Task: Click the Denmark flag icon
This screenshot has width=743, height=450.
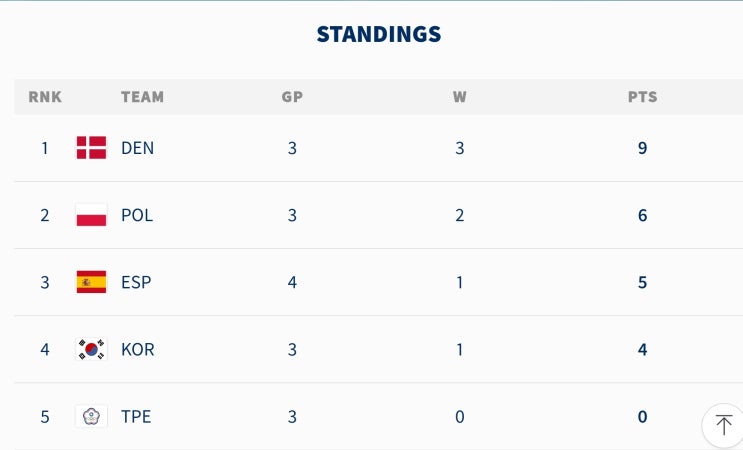Action: pos(91,148)
